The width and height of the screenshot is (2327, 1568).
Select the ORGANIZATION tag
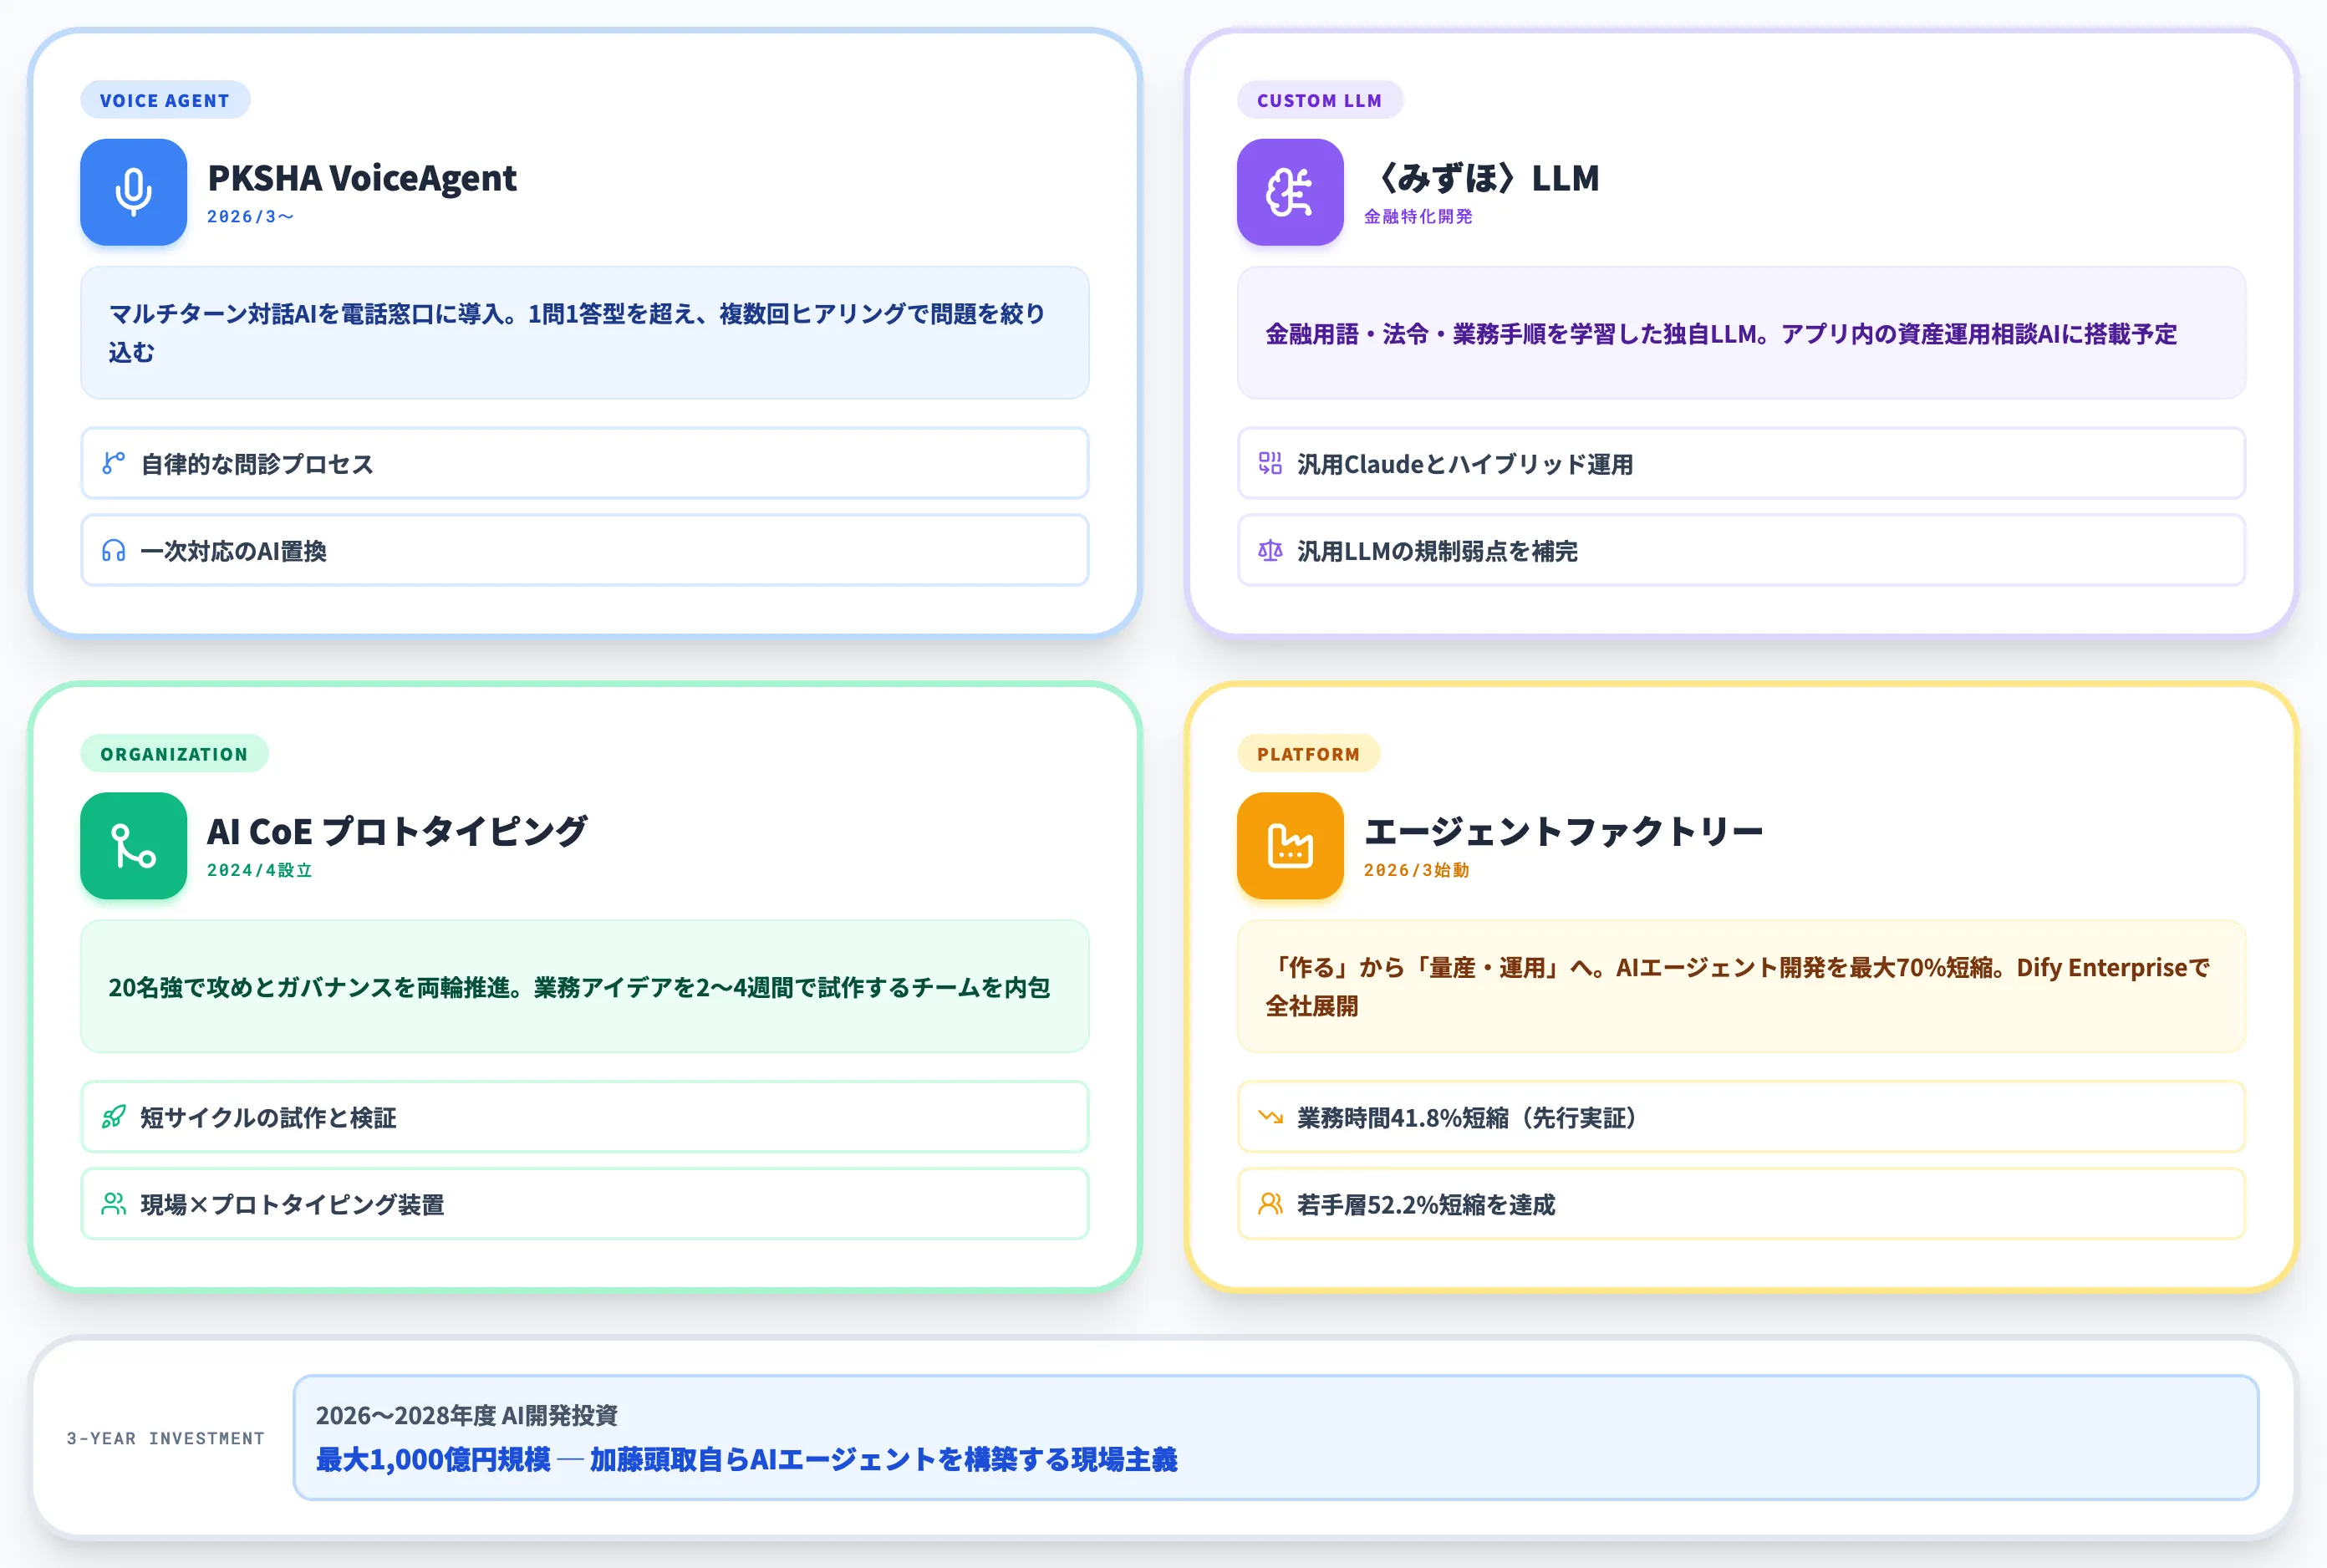pyautogui.click(x=174, y=754)
